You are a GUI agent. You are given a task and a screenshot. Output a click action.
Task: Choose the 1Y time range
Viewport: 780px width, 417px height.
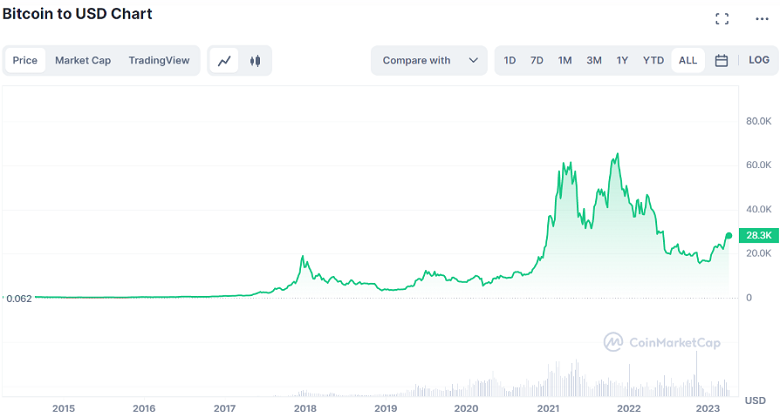click(x=622, y=61)
